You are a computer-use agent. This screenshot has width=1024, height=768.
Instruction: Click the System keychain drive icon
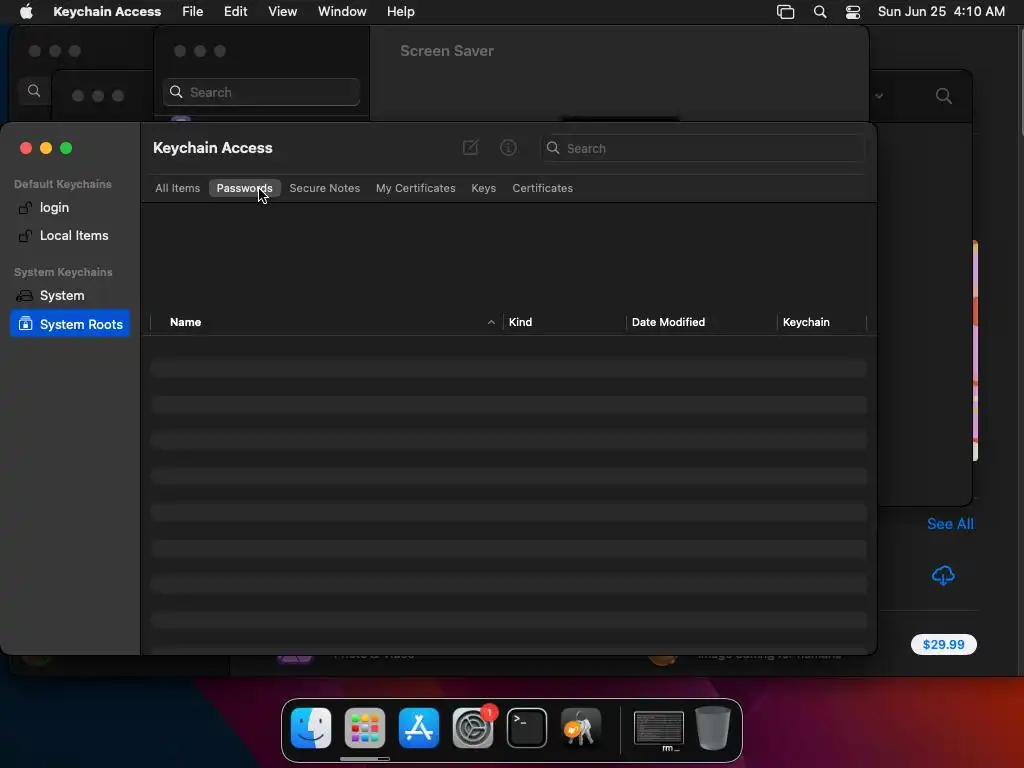[25, 296]
